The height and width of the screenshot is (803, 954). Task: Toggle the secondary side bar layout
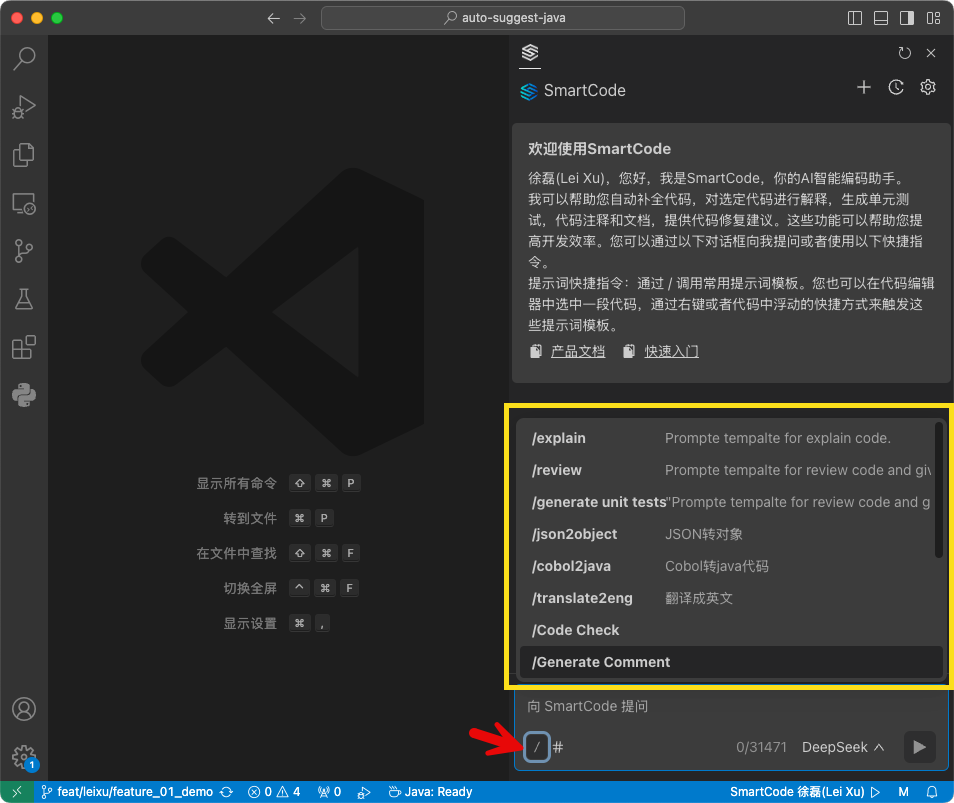[x=907, y=18]
